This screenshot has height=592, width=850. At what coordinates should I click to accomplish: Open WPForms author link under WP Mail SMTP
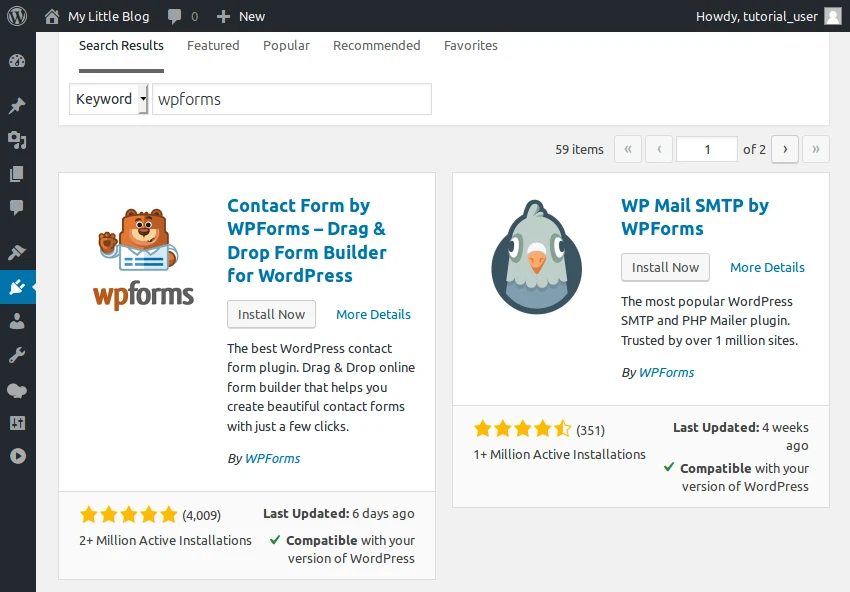click(x=666, y=372)
